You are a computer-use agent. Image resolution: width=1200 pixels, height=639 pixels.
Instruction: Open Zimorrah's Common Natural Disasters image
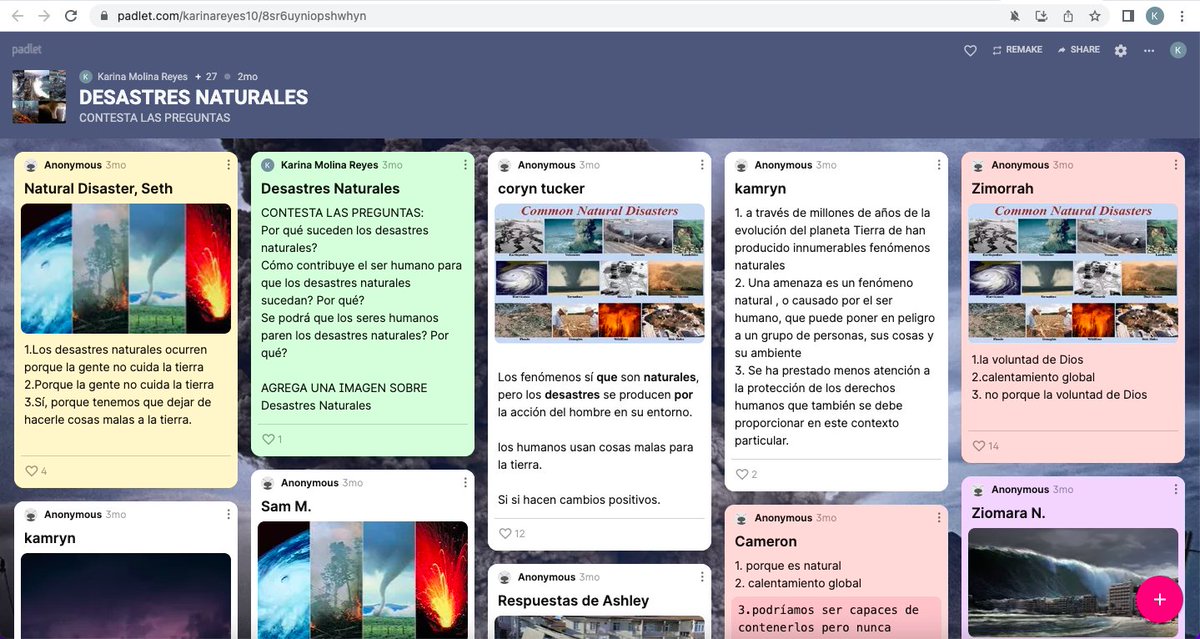[1073, 274]
